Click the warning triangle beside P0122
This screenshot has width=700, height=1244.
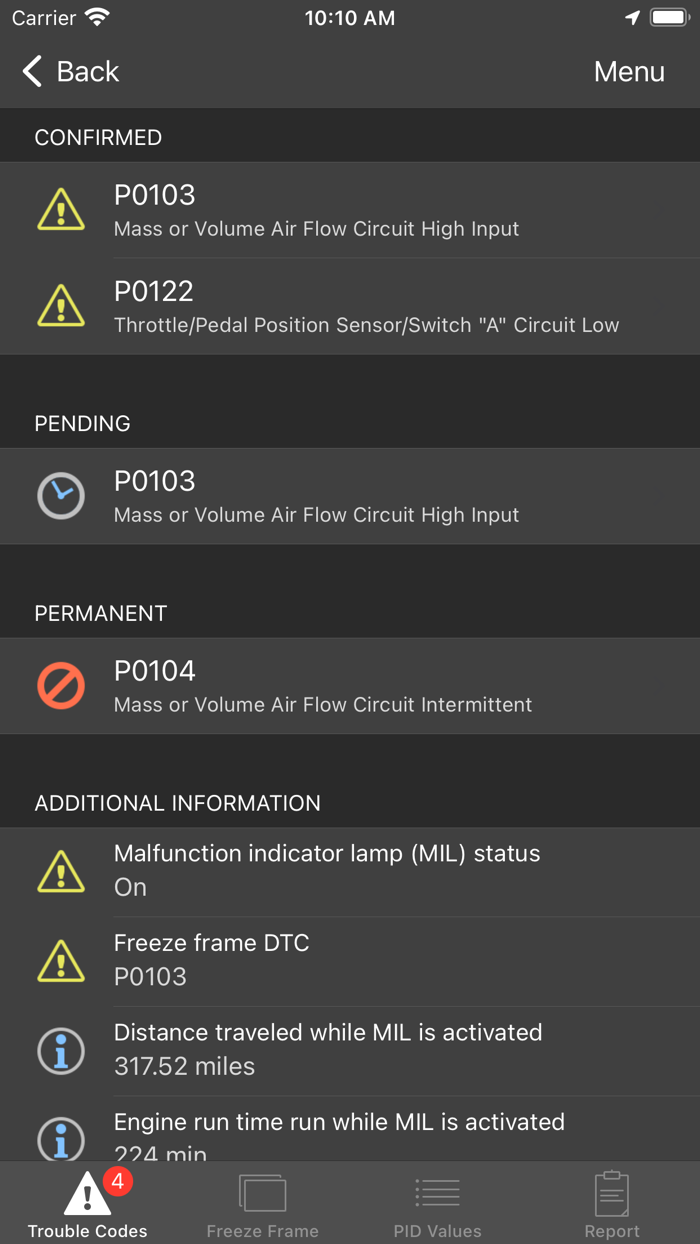(x=61, y=306)
